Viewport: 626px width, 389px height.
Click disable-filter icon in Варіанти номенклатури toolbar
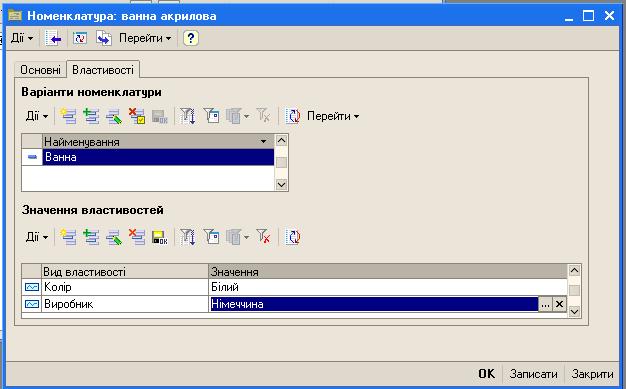click(263, 116)
